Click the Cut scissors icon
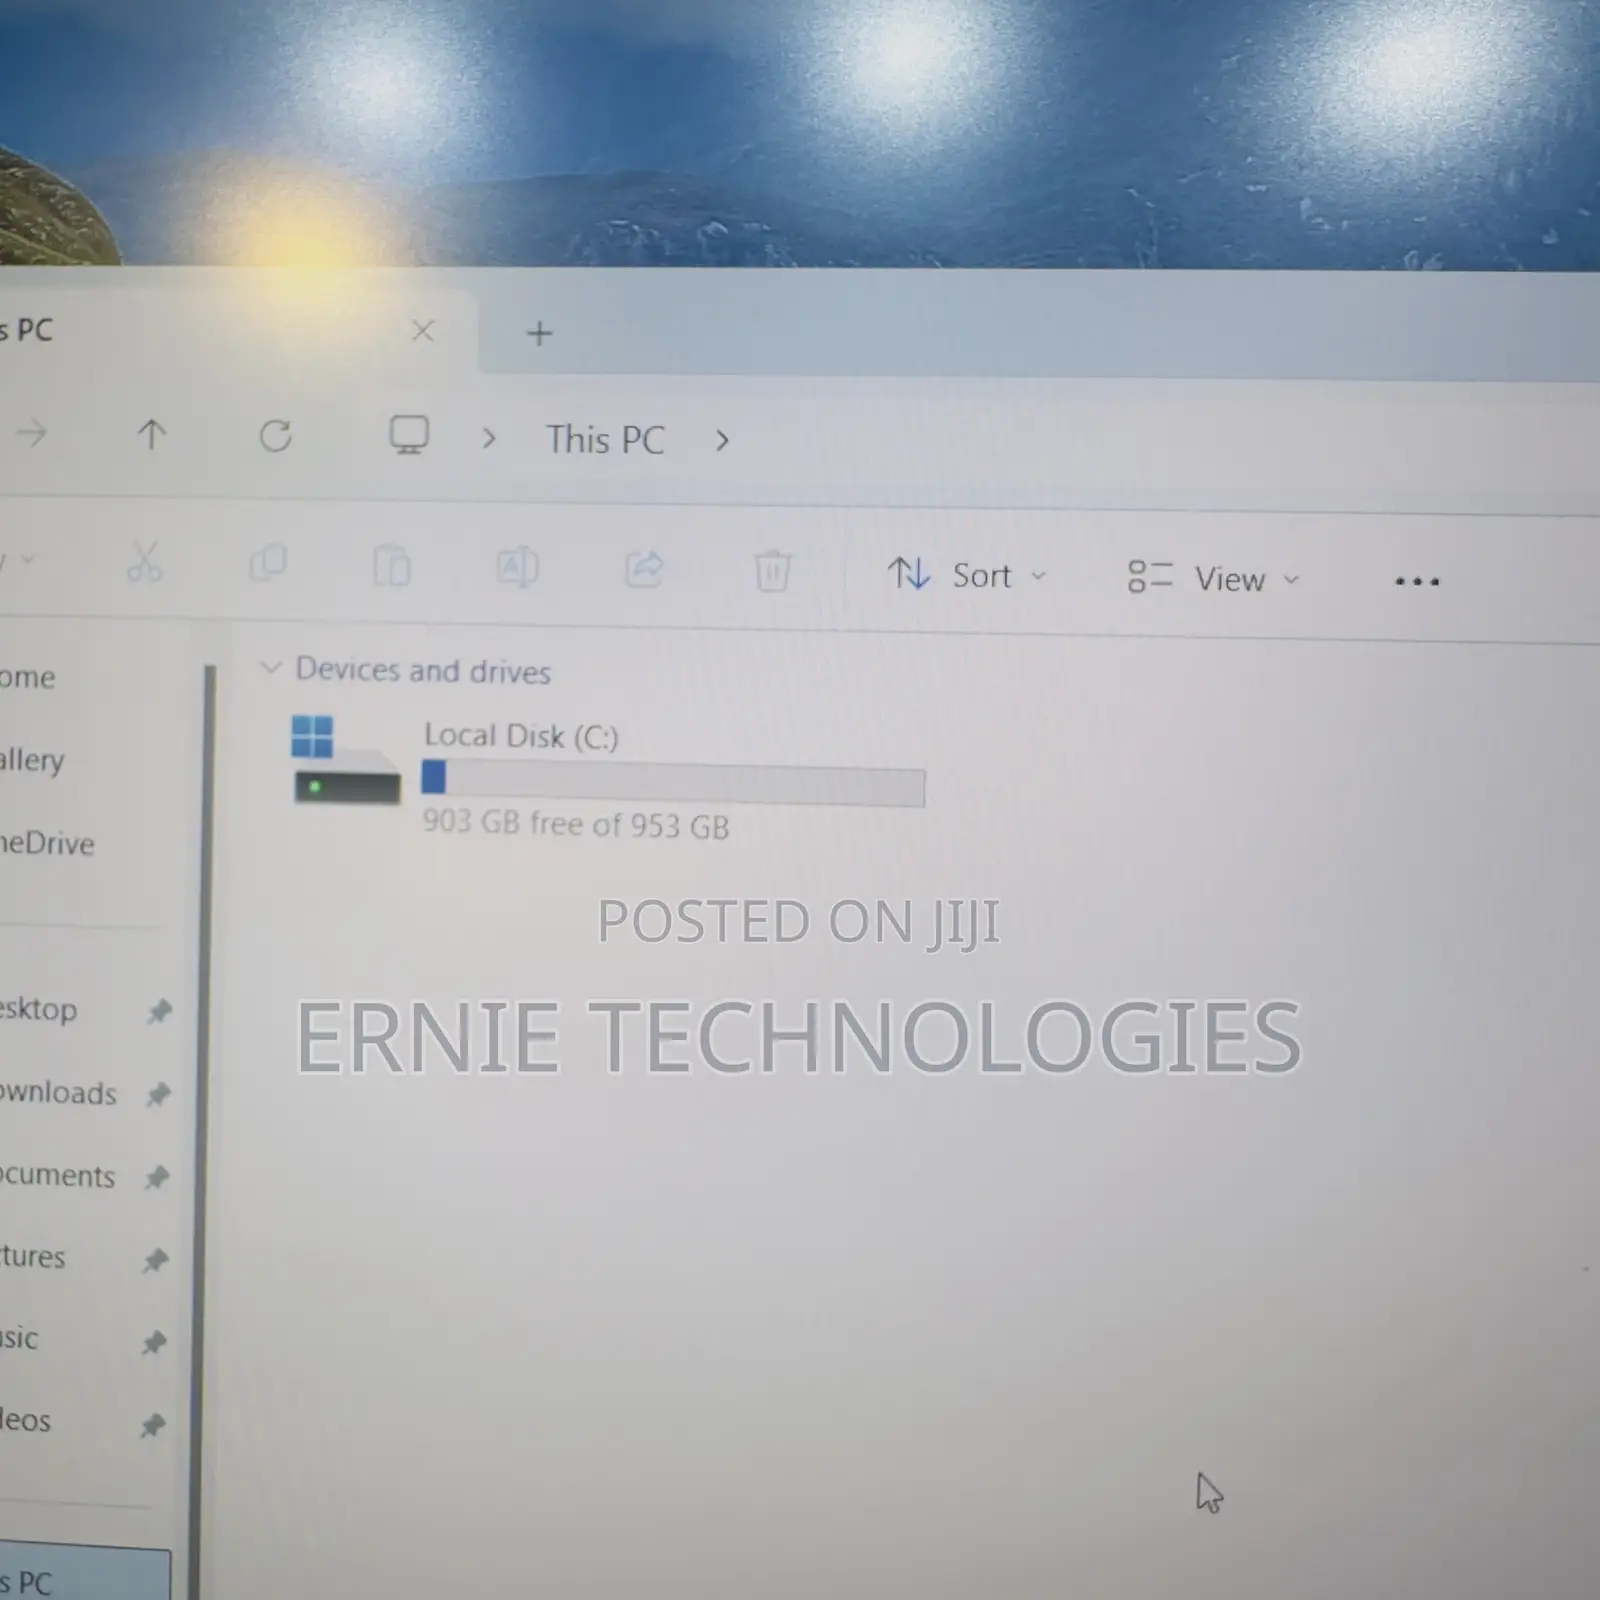Screen dimensions: 1600x1600 (x=144, y=563)
